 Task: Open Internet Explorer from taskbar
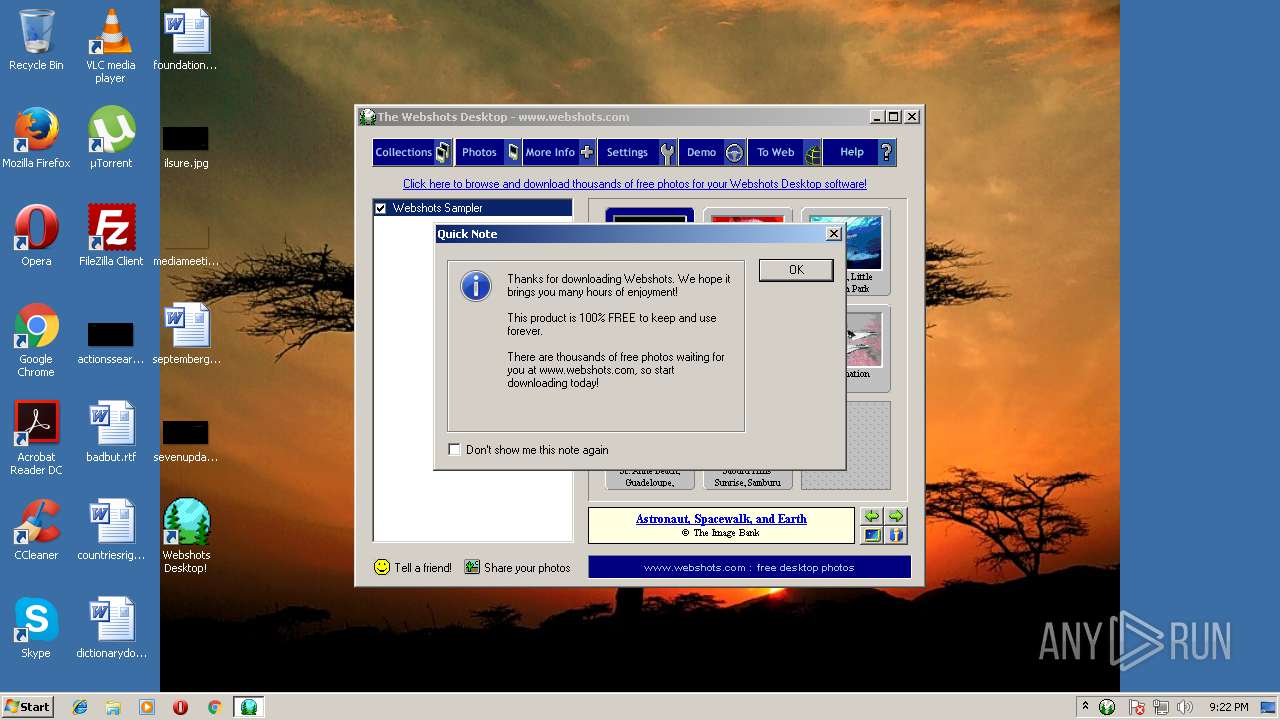click(x=80, y=707)
